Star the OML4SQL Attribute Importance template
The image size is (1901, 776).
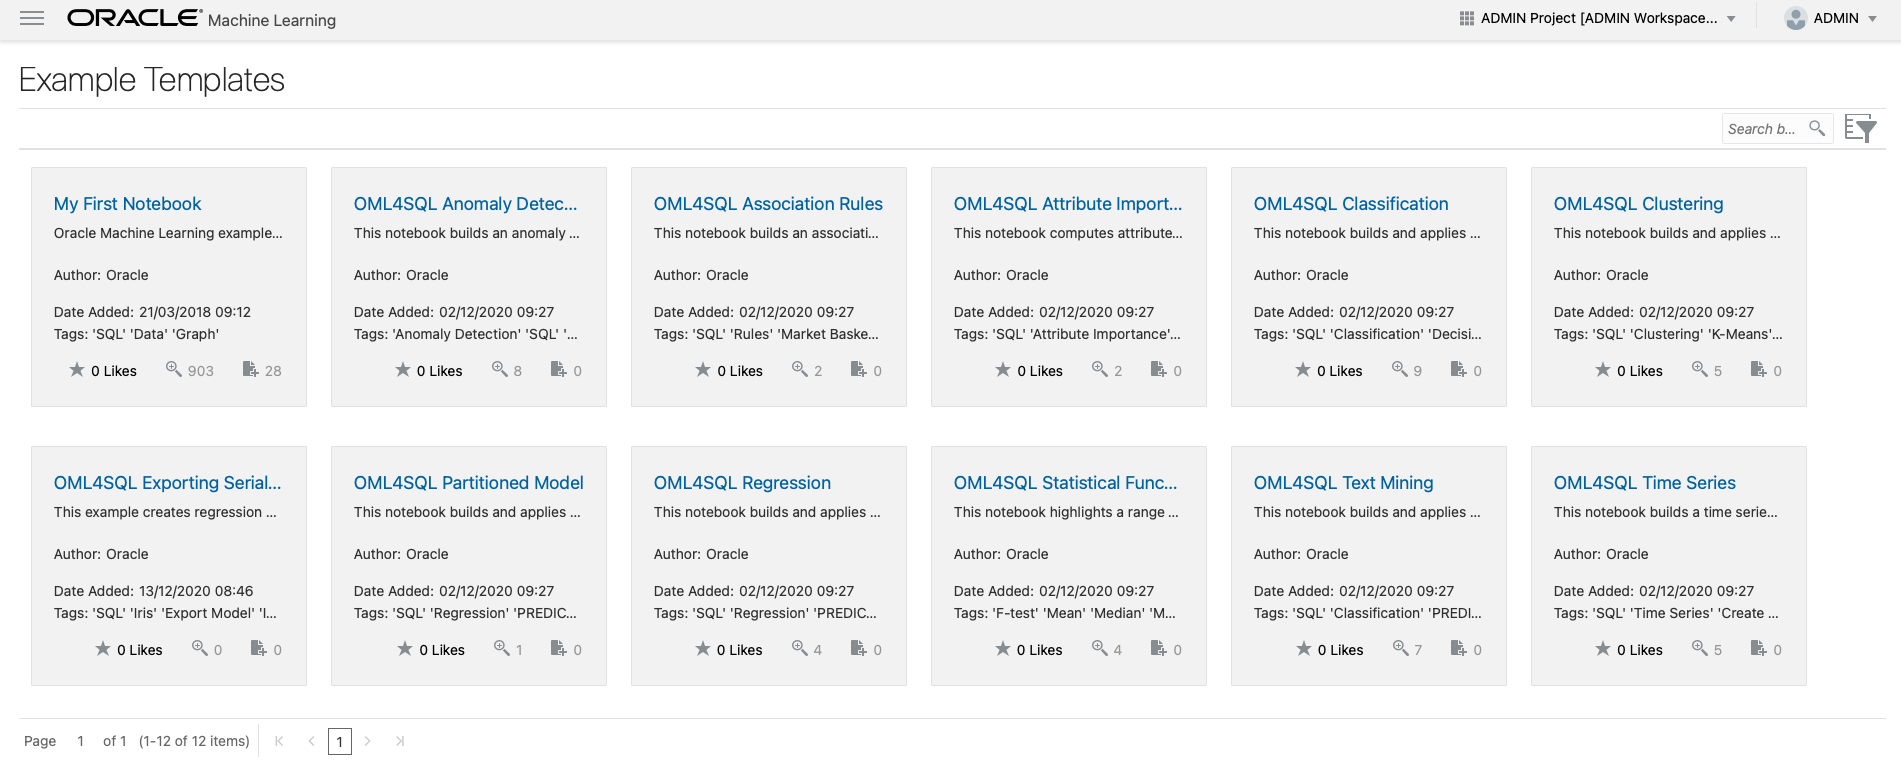1003,370
